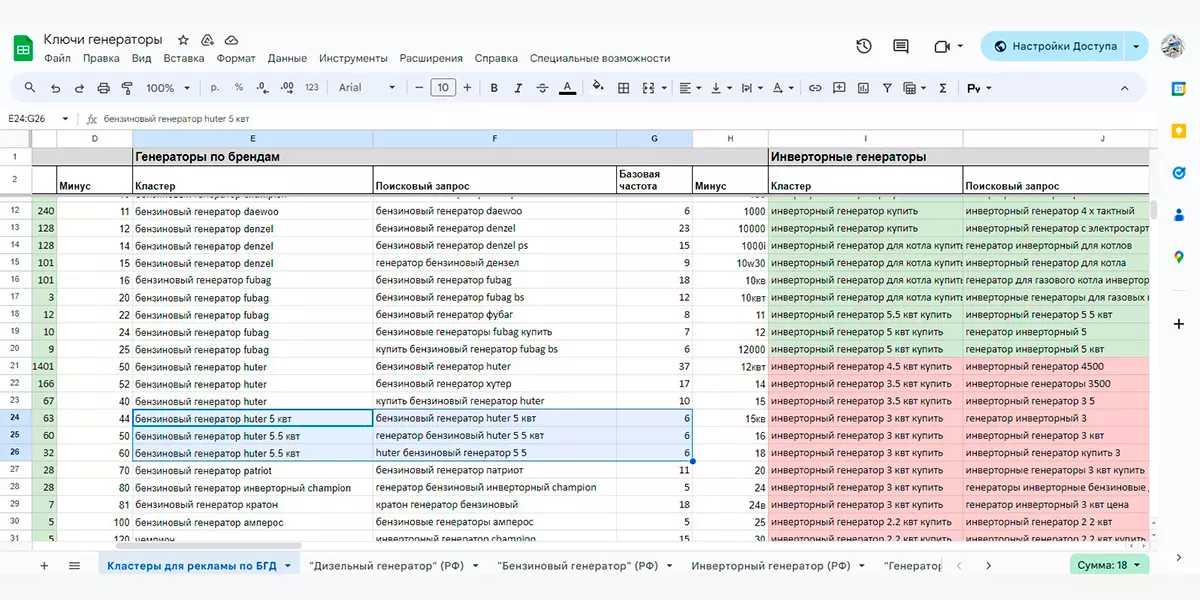
Task: Open the text color picker
Action: [x=567, y=88]
